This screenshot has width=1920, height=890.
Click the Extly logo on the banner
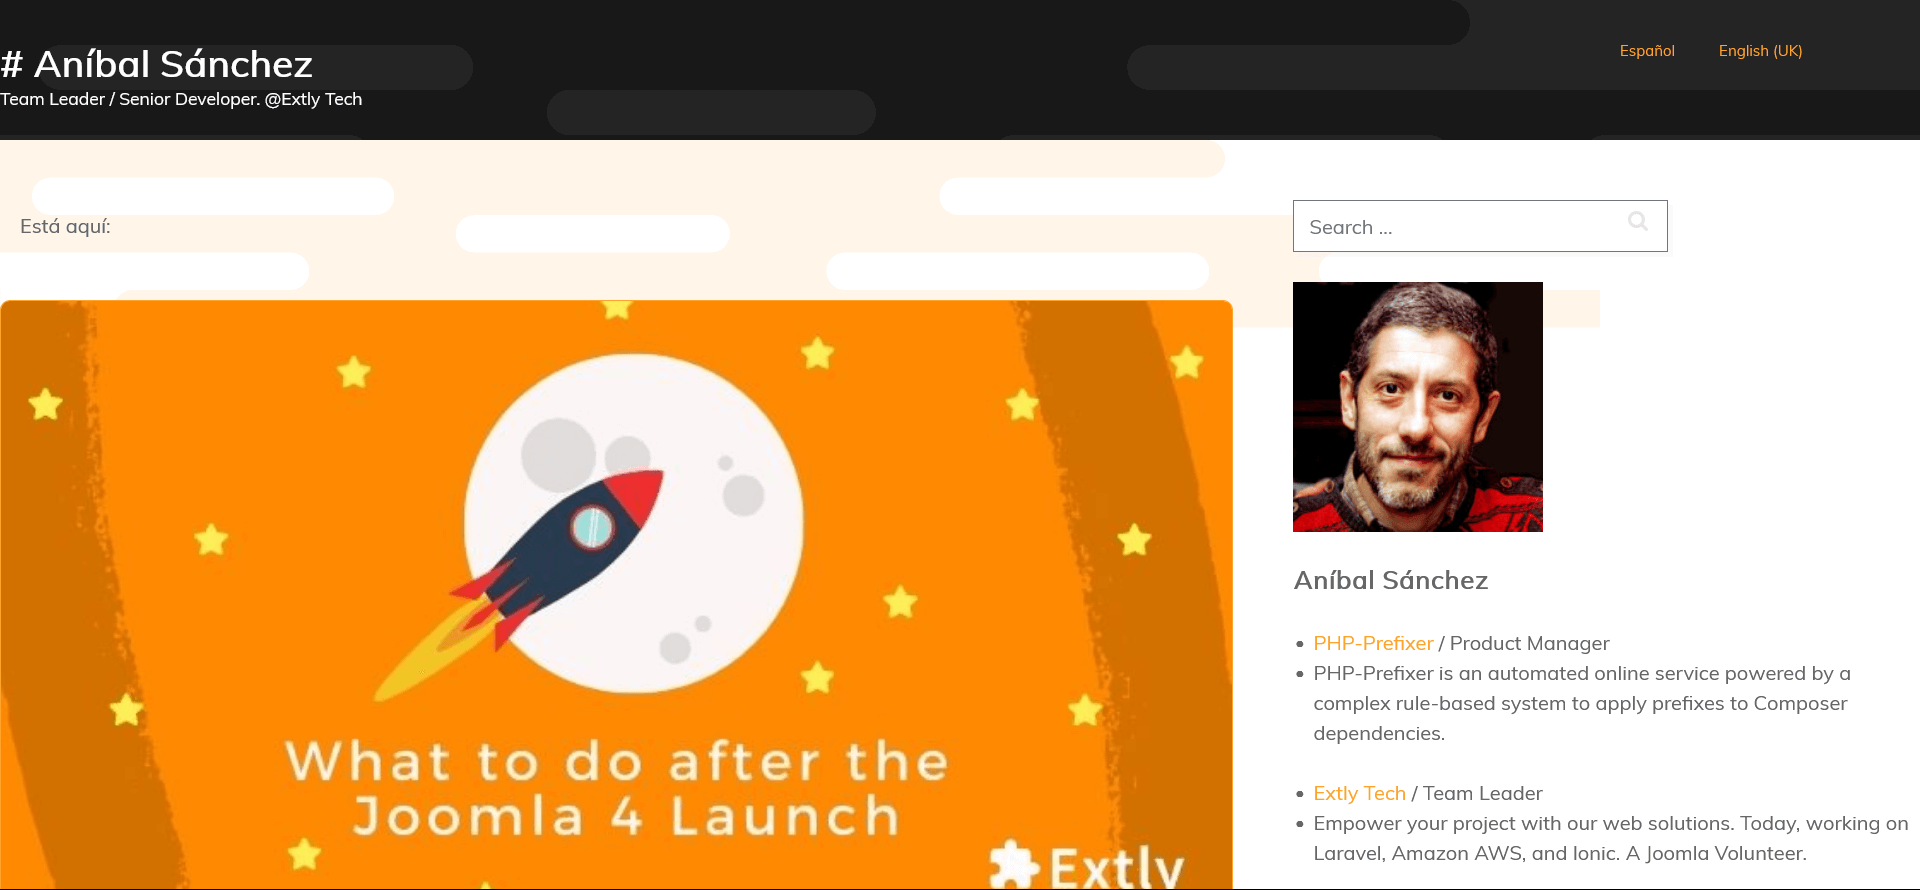[1087, 866]
